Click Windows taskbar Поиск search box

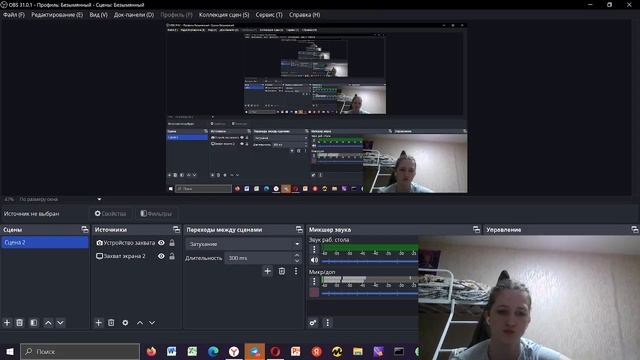point(80,351)
